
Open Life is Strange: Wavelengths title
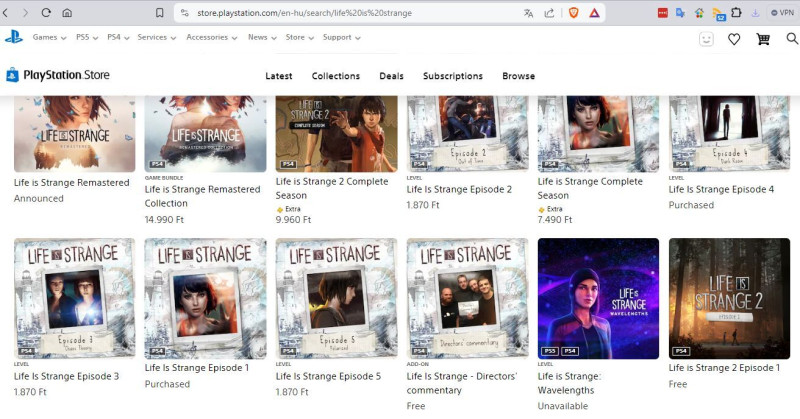569,383
